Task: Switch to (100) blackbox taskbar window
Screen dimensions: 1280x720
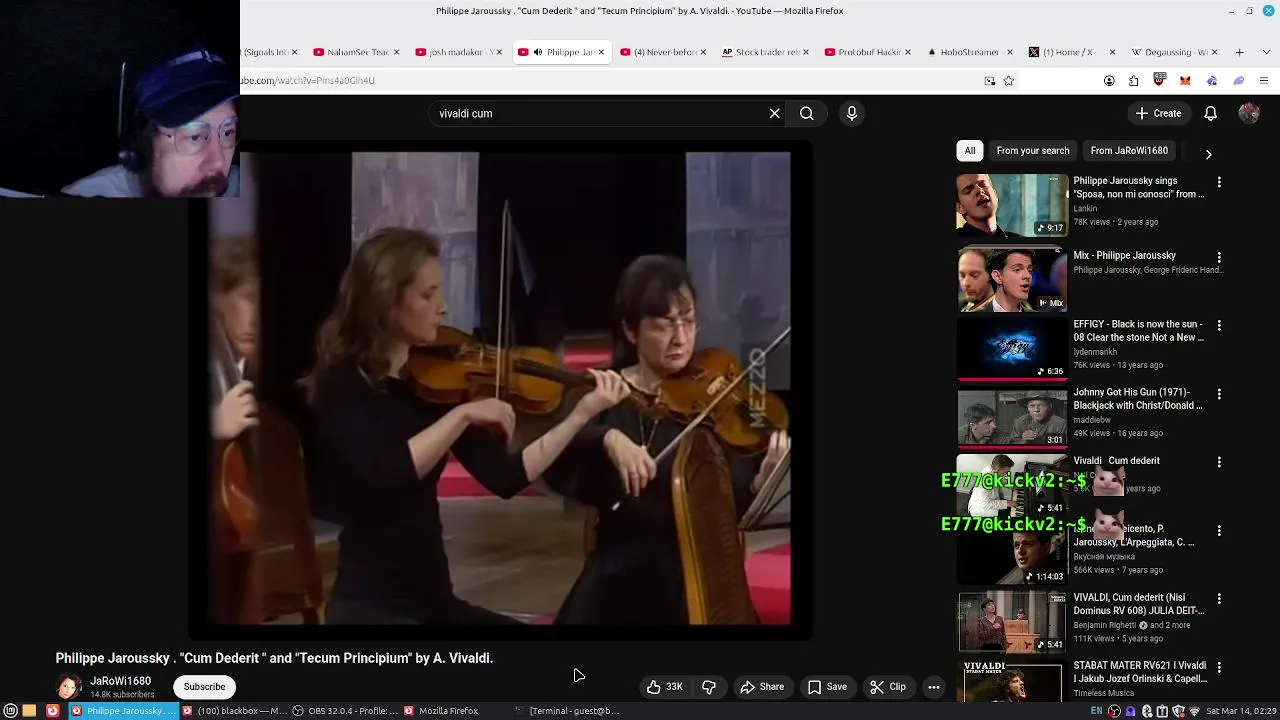Action: (x=234, y=711)
